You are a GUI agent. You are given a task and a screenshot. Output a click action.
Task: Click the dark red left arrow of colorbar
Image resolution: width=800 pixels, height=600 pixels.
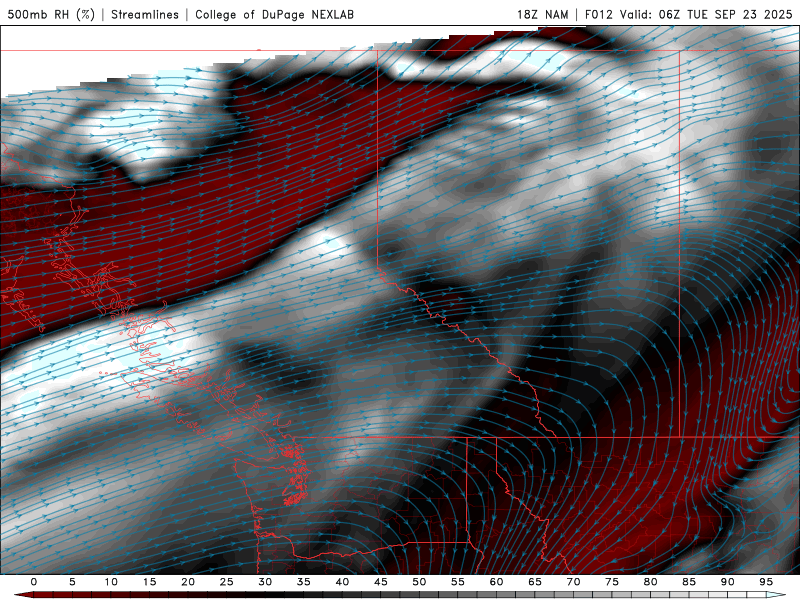23,595
